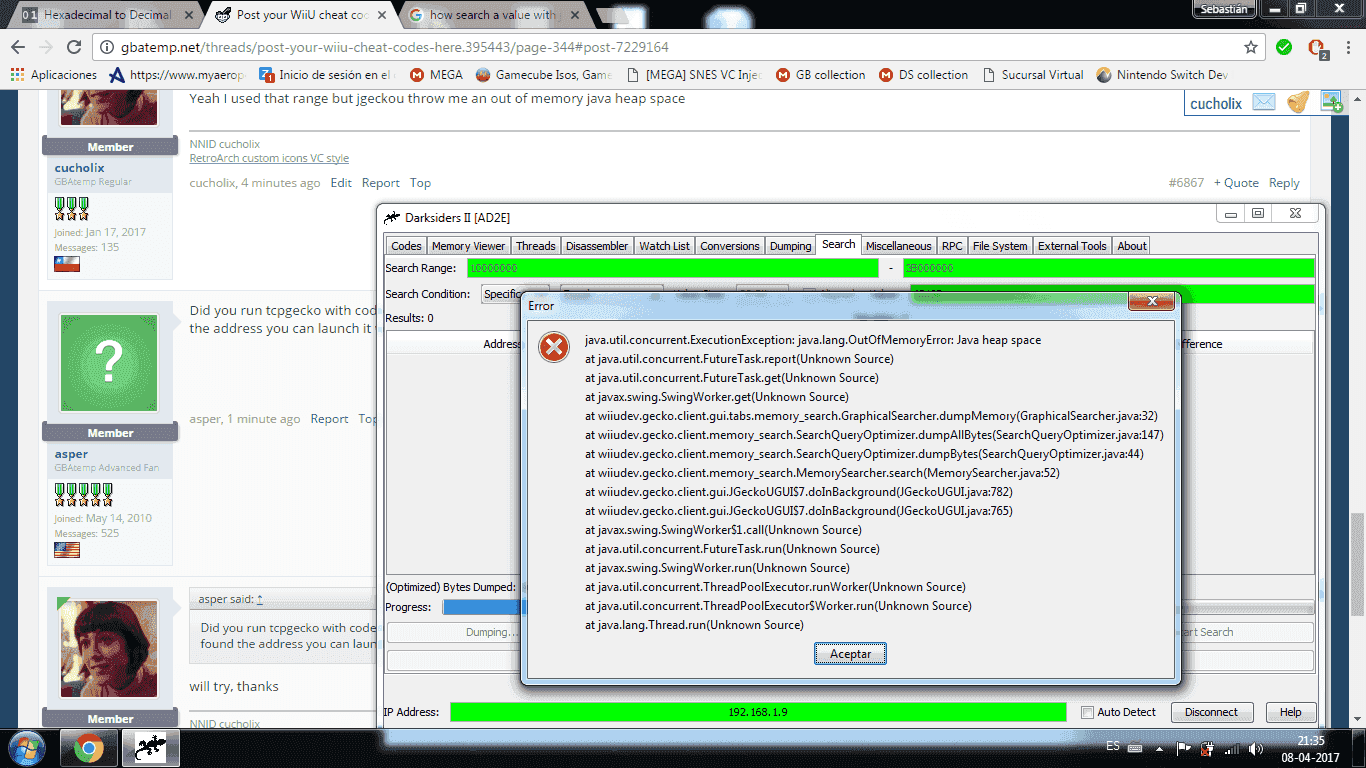The height and width of the screenshot is (768, 1366).
Task: Switch to the File System tab
Action: point(1000,246)
